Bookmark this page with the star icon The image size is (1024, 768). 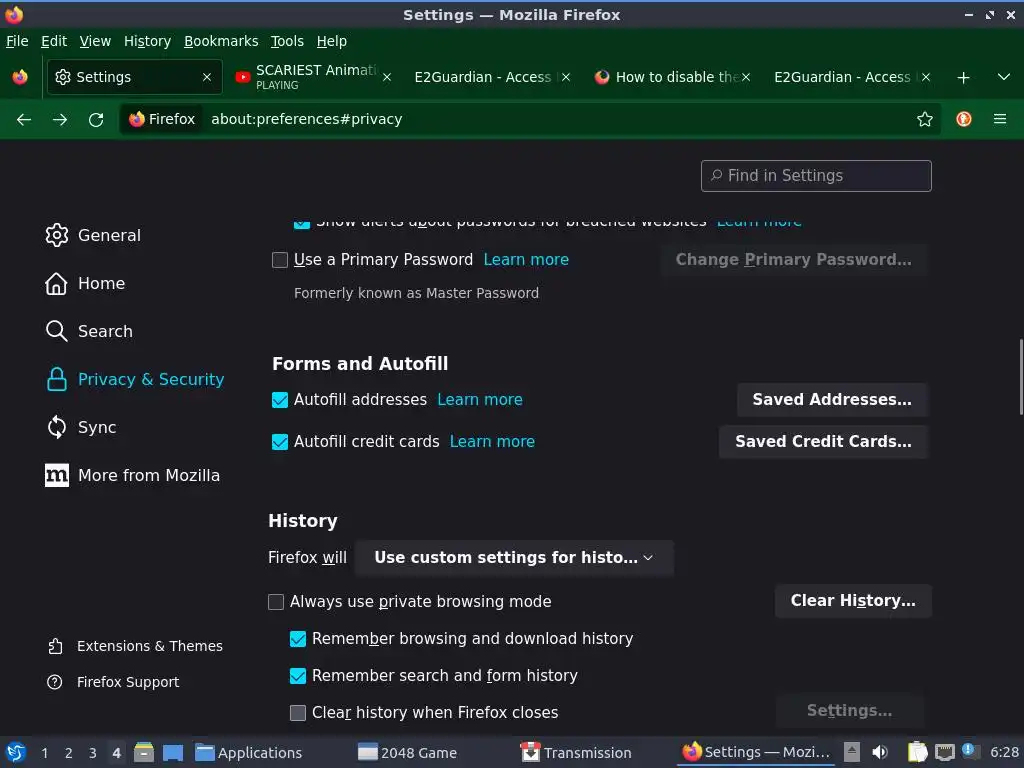[x=924, y=120]
